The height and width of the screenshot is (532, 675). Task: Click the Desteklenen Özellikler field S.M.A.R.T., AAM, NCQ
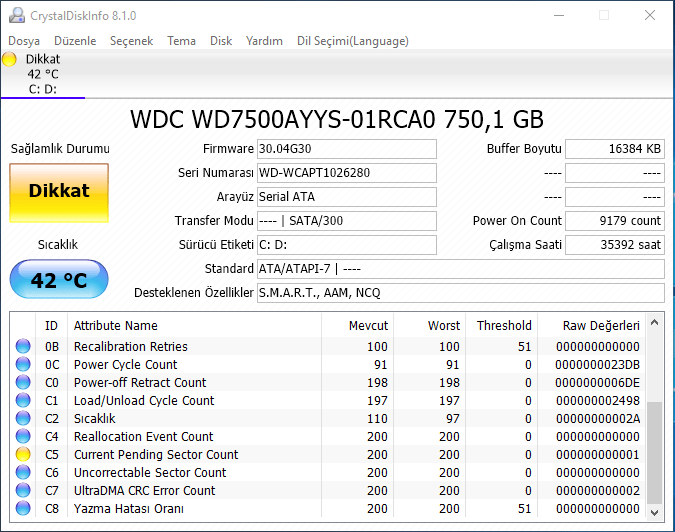[x=461, y=293]
